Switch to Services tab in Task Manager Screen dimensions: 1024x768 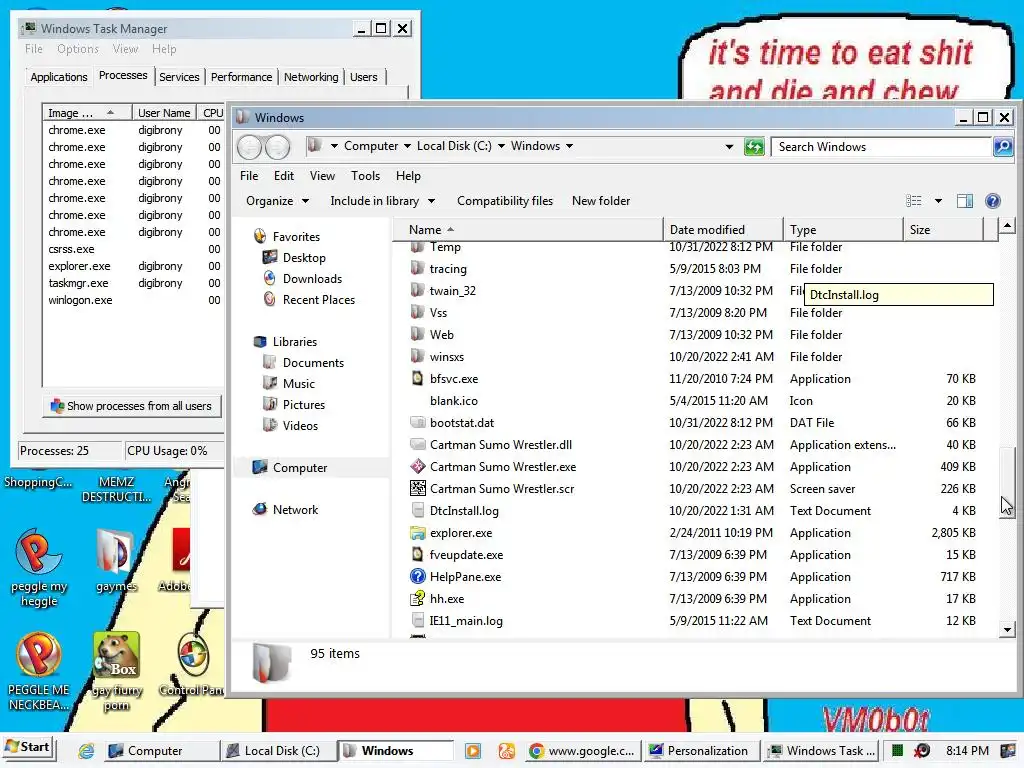coord(179,77)
